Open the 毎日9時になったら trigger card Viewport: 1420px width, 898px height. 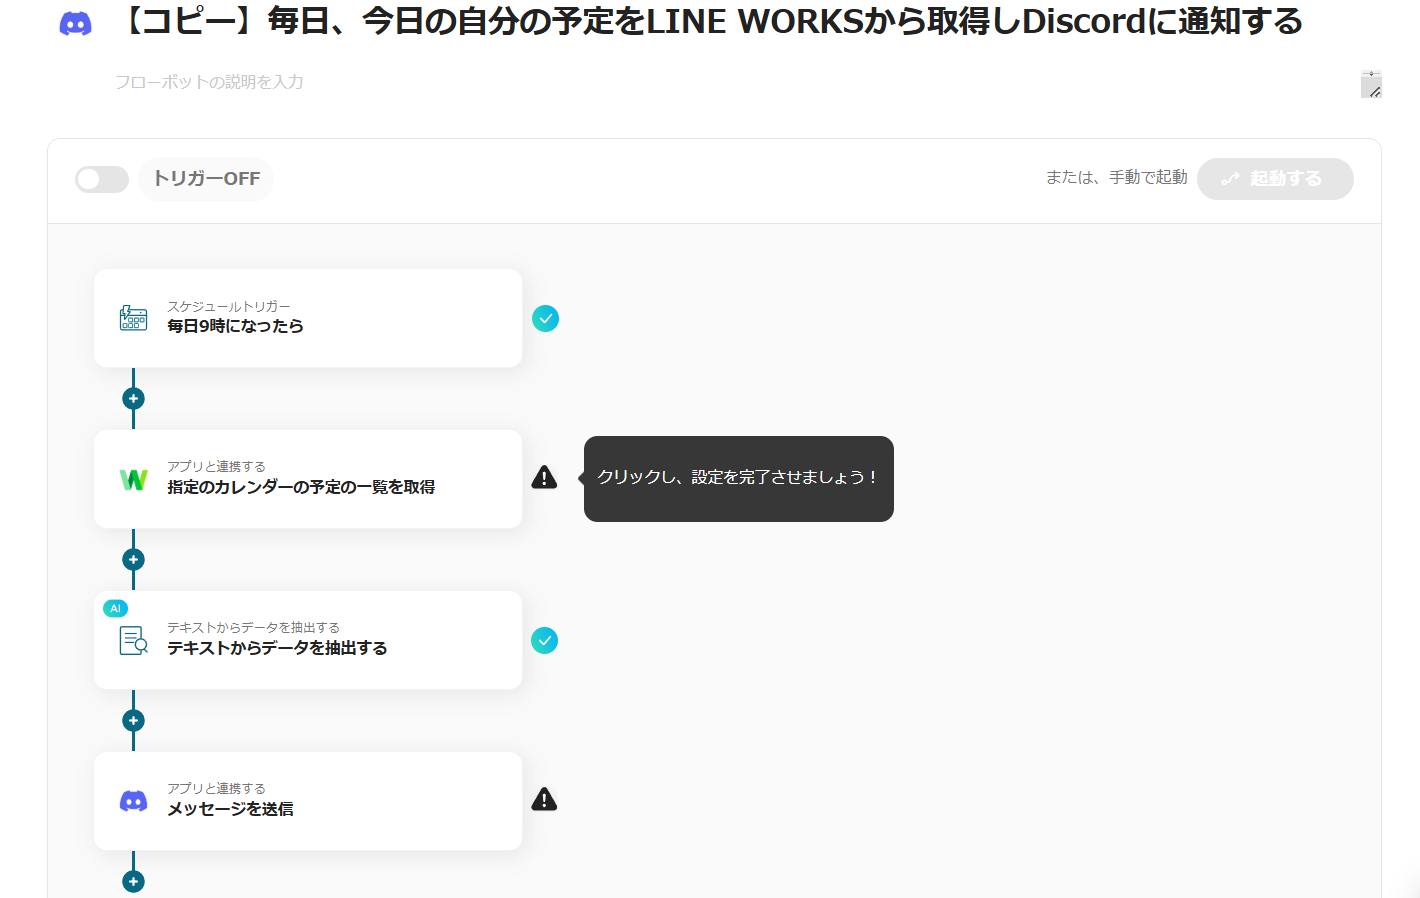tap(308, 318)
